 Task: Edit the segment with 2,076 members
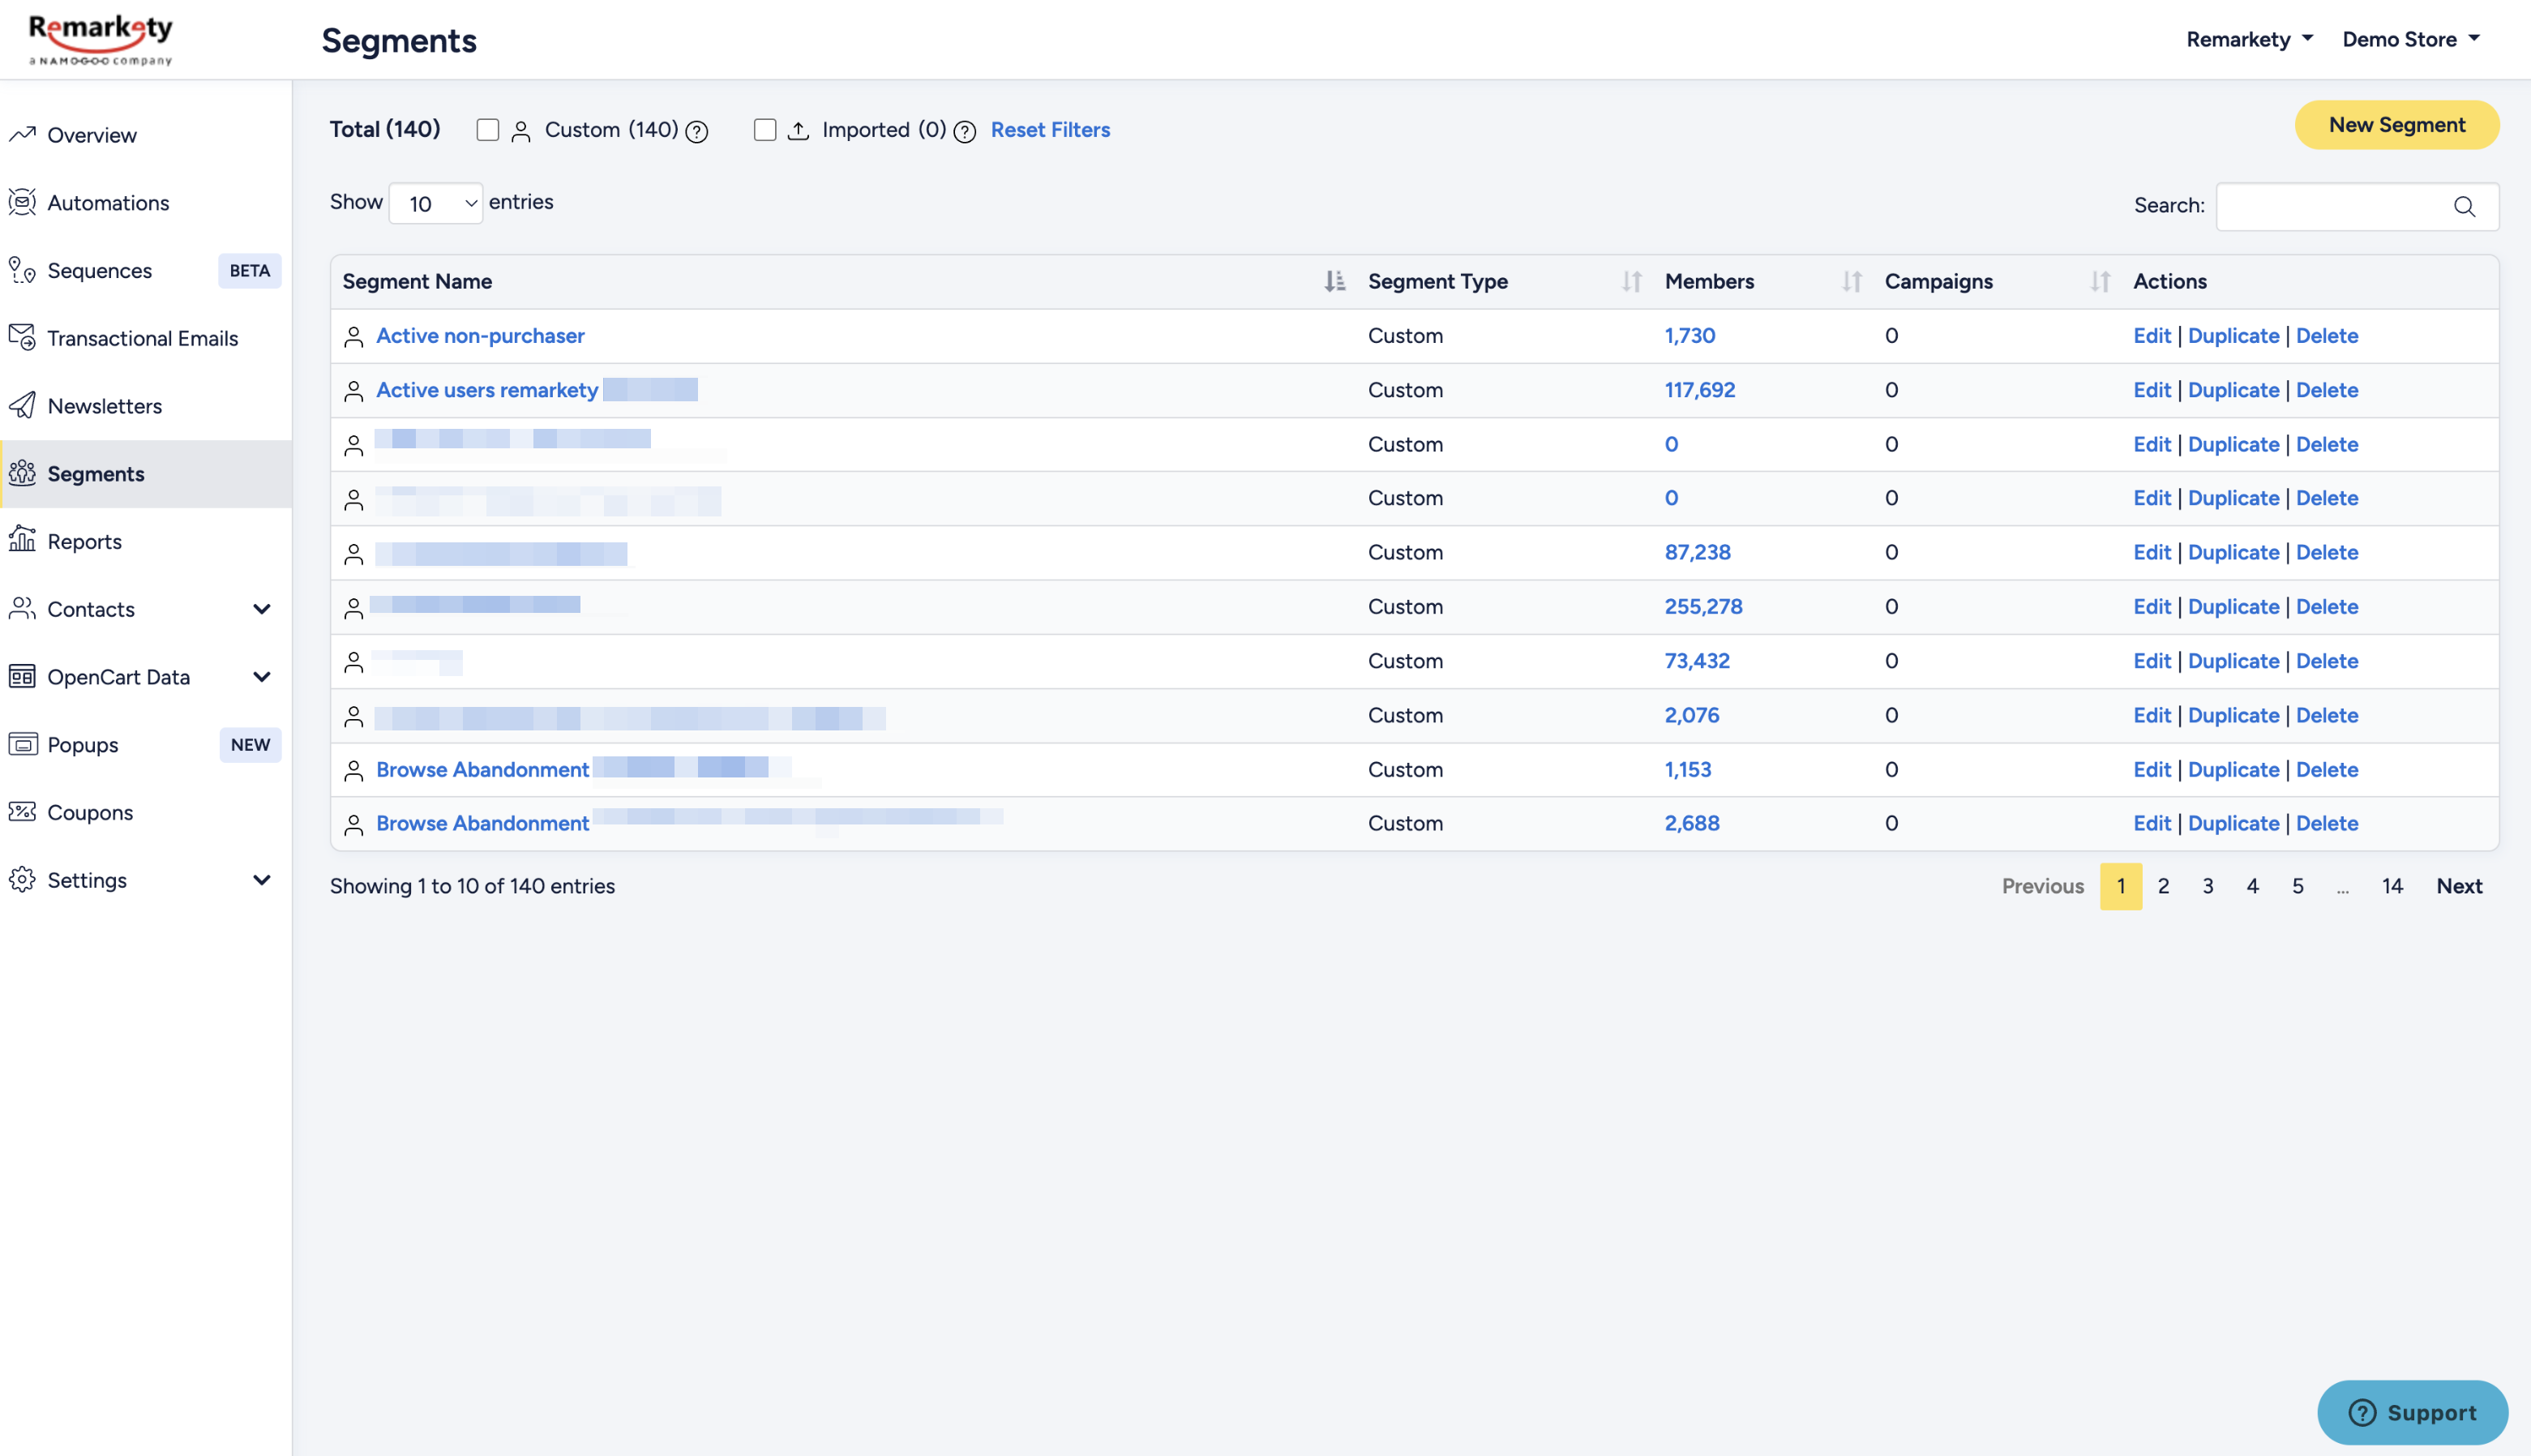tap(2151, 715)
